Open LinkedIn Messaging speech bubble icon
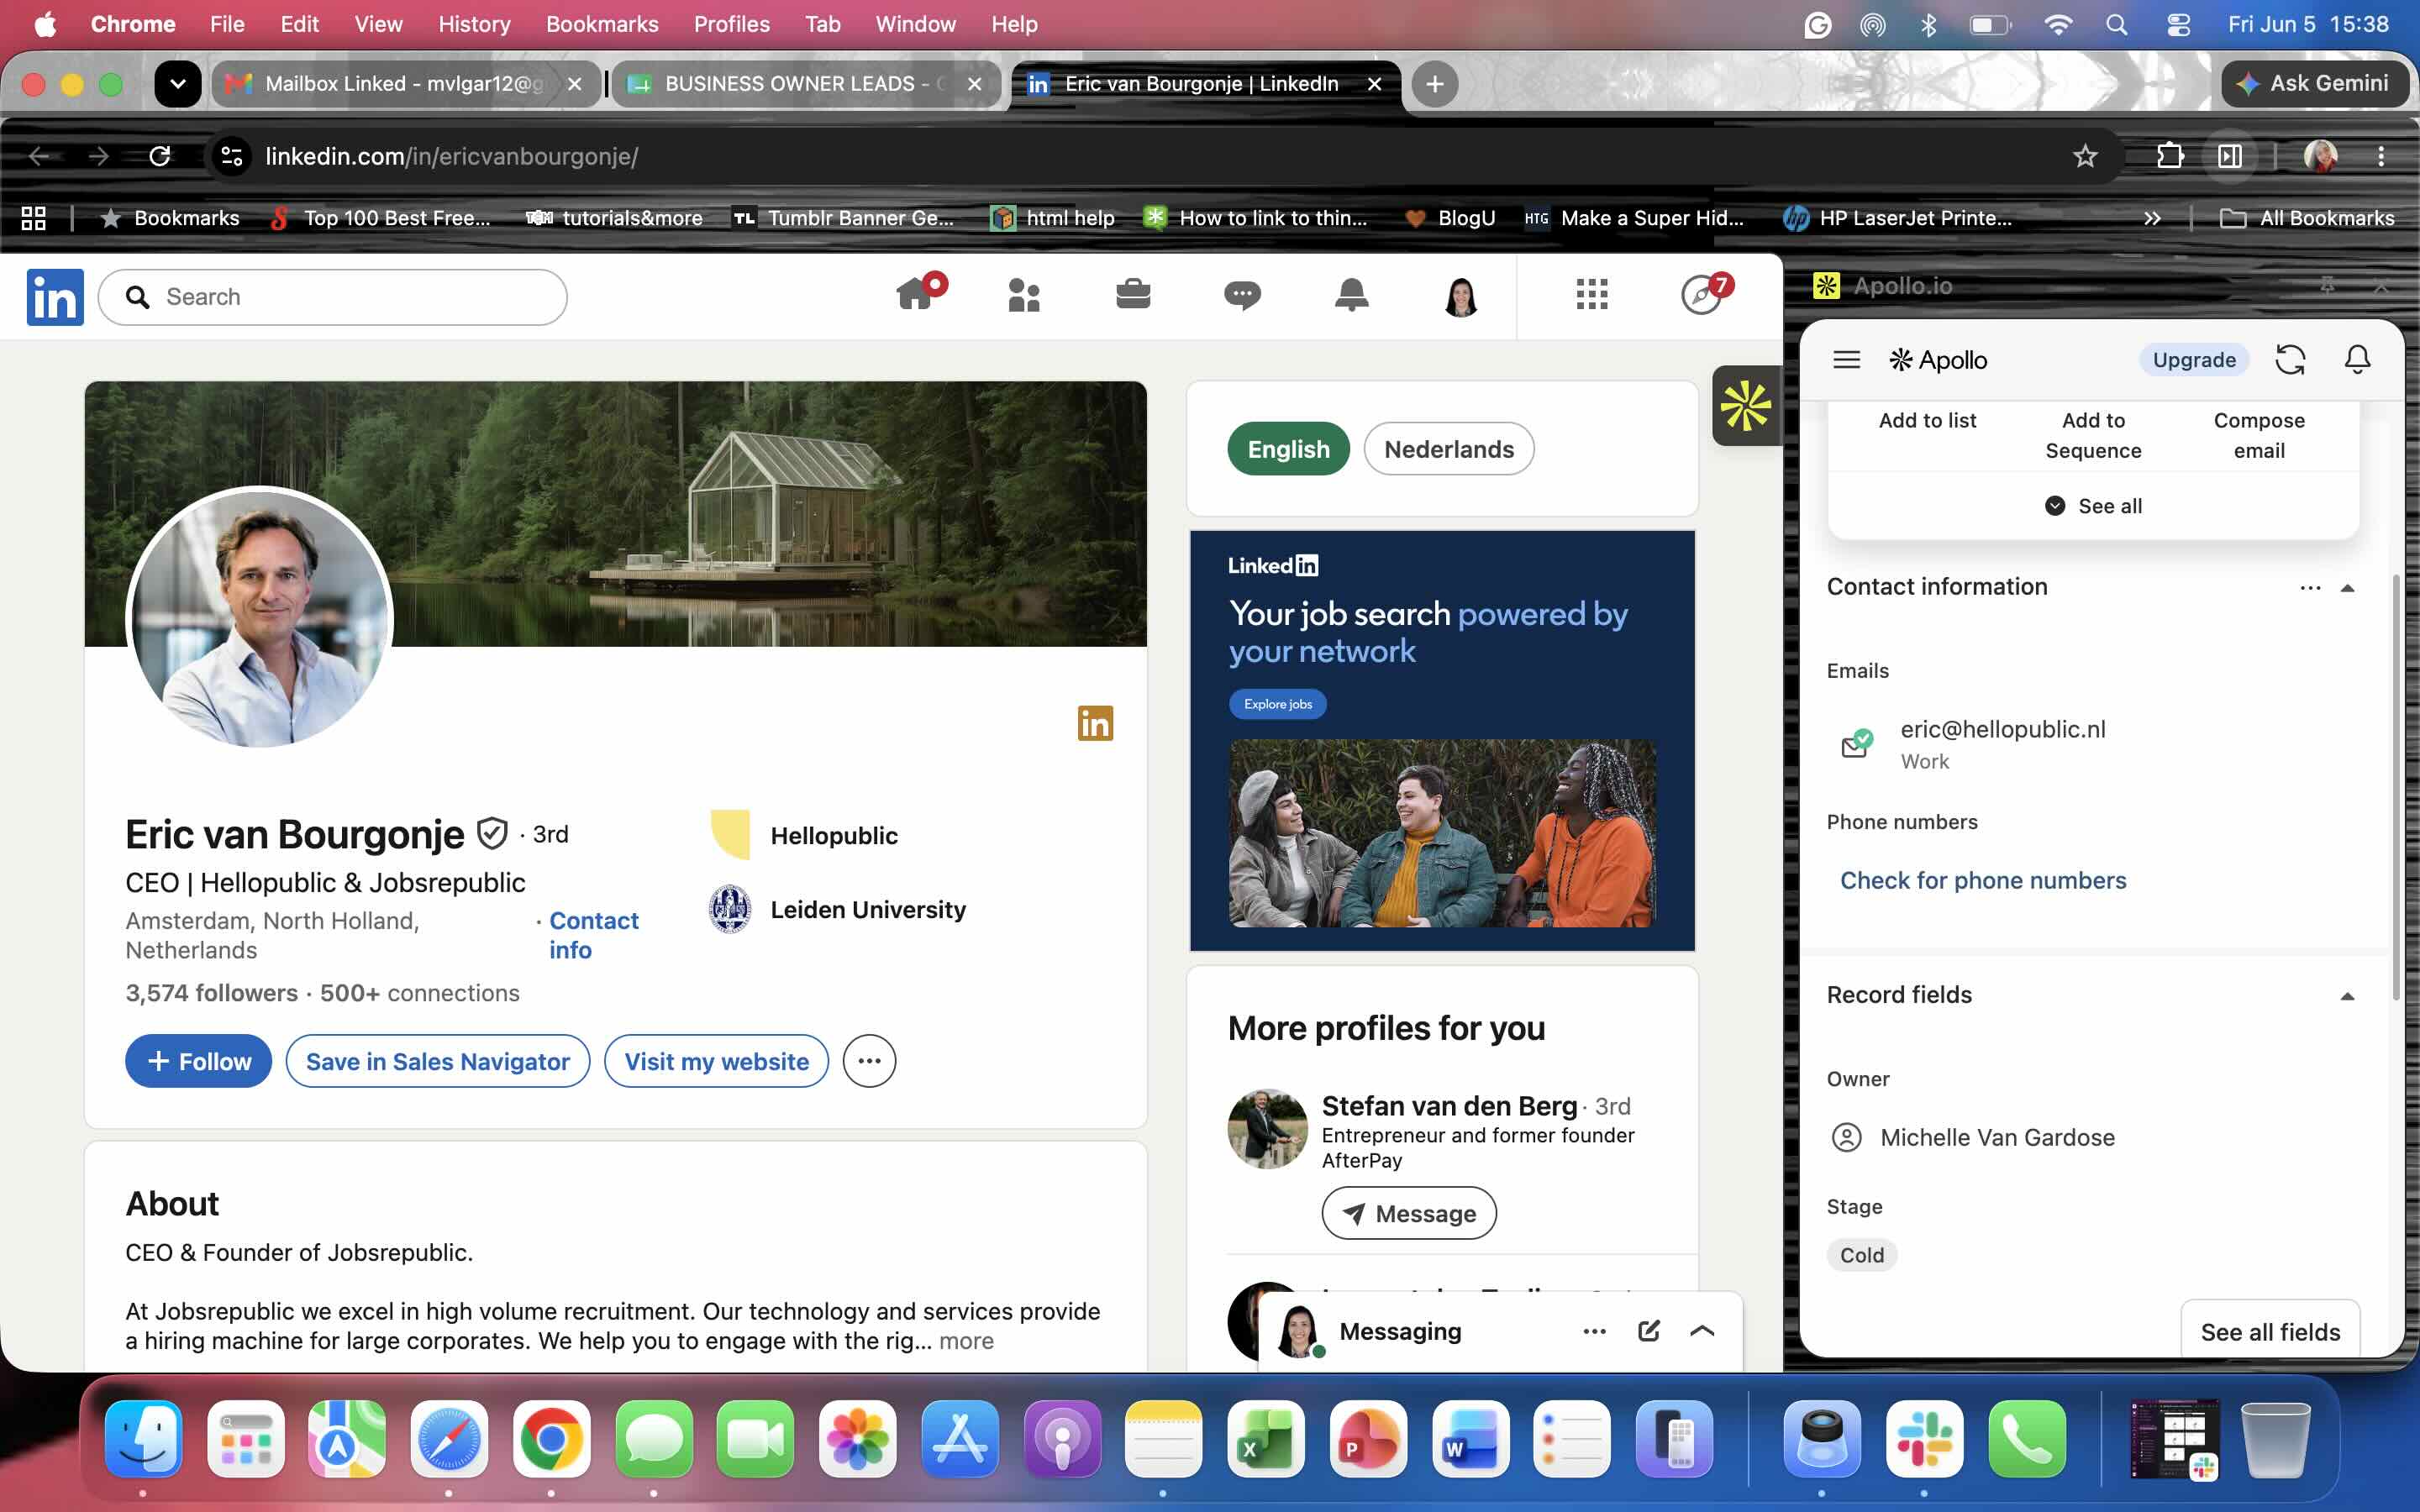 tap(1242, 295)
